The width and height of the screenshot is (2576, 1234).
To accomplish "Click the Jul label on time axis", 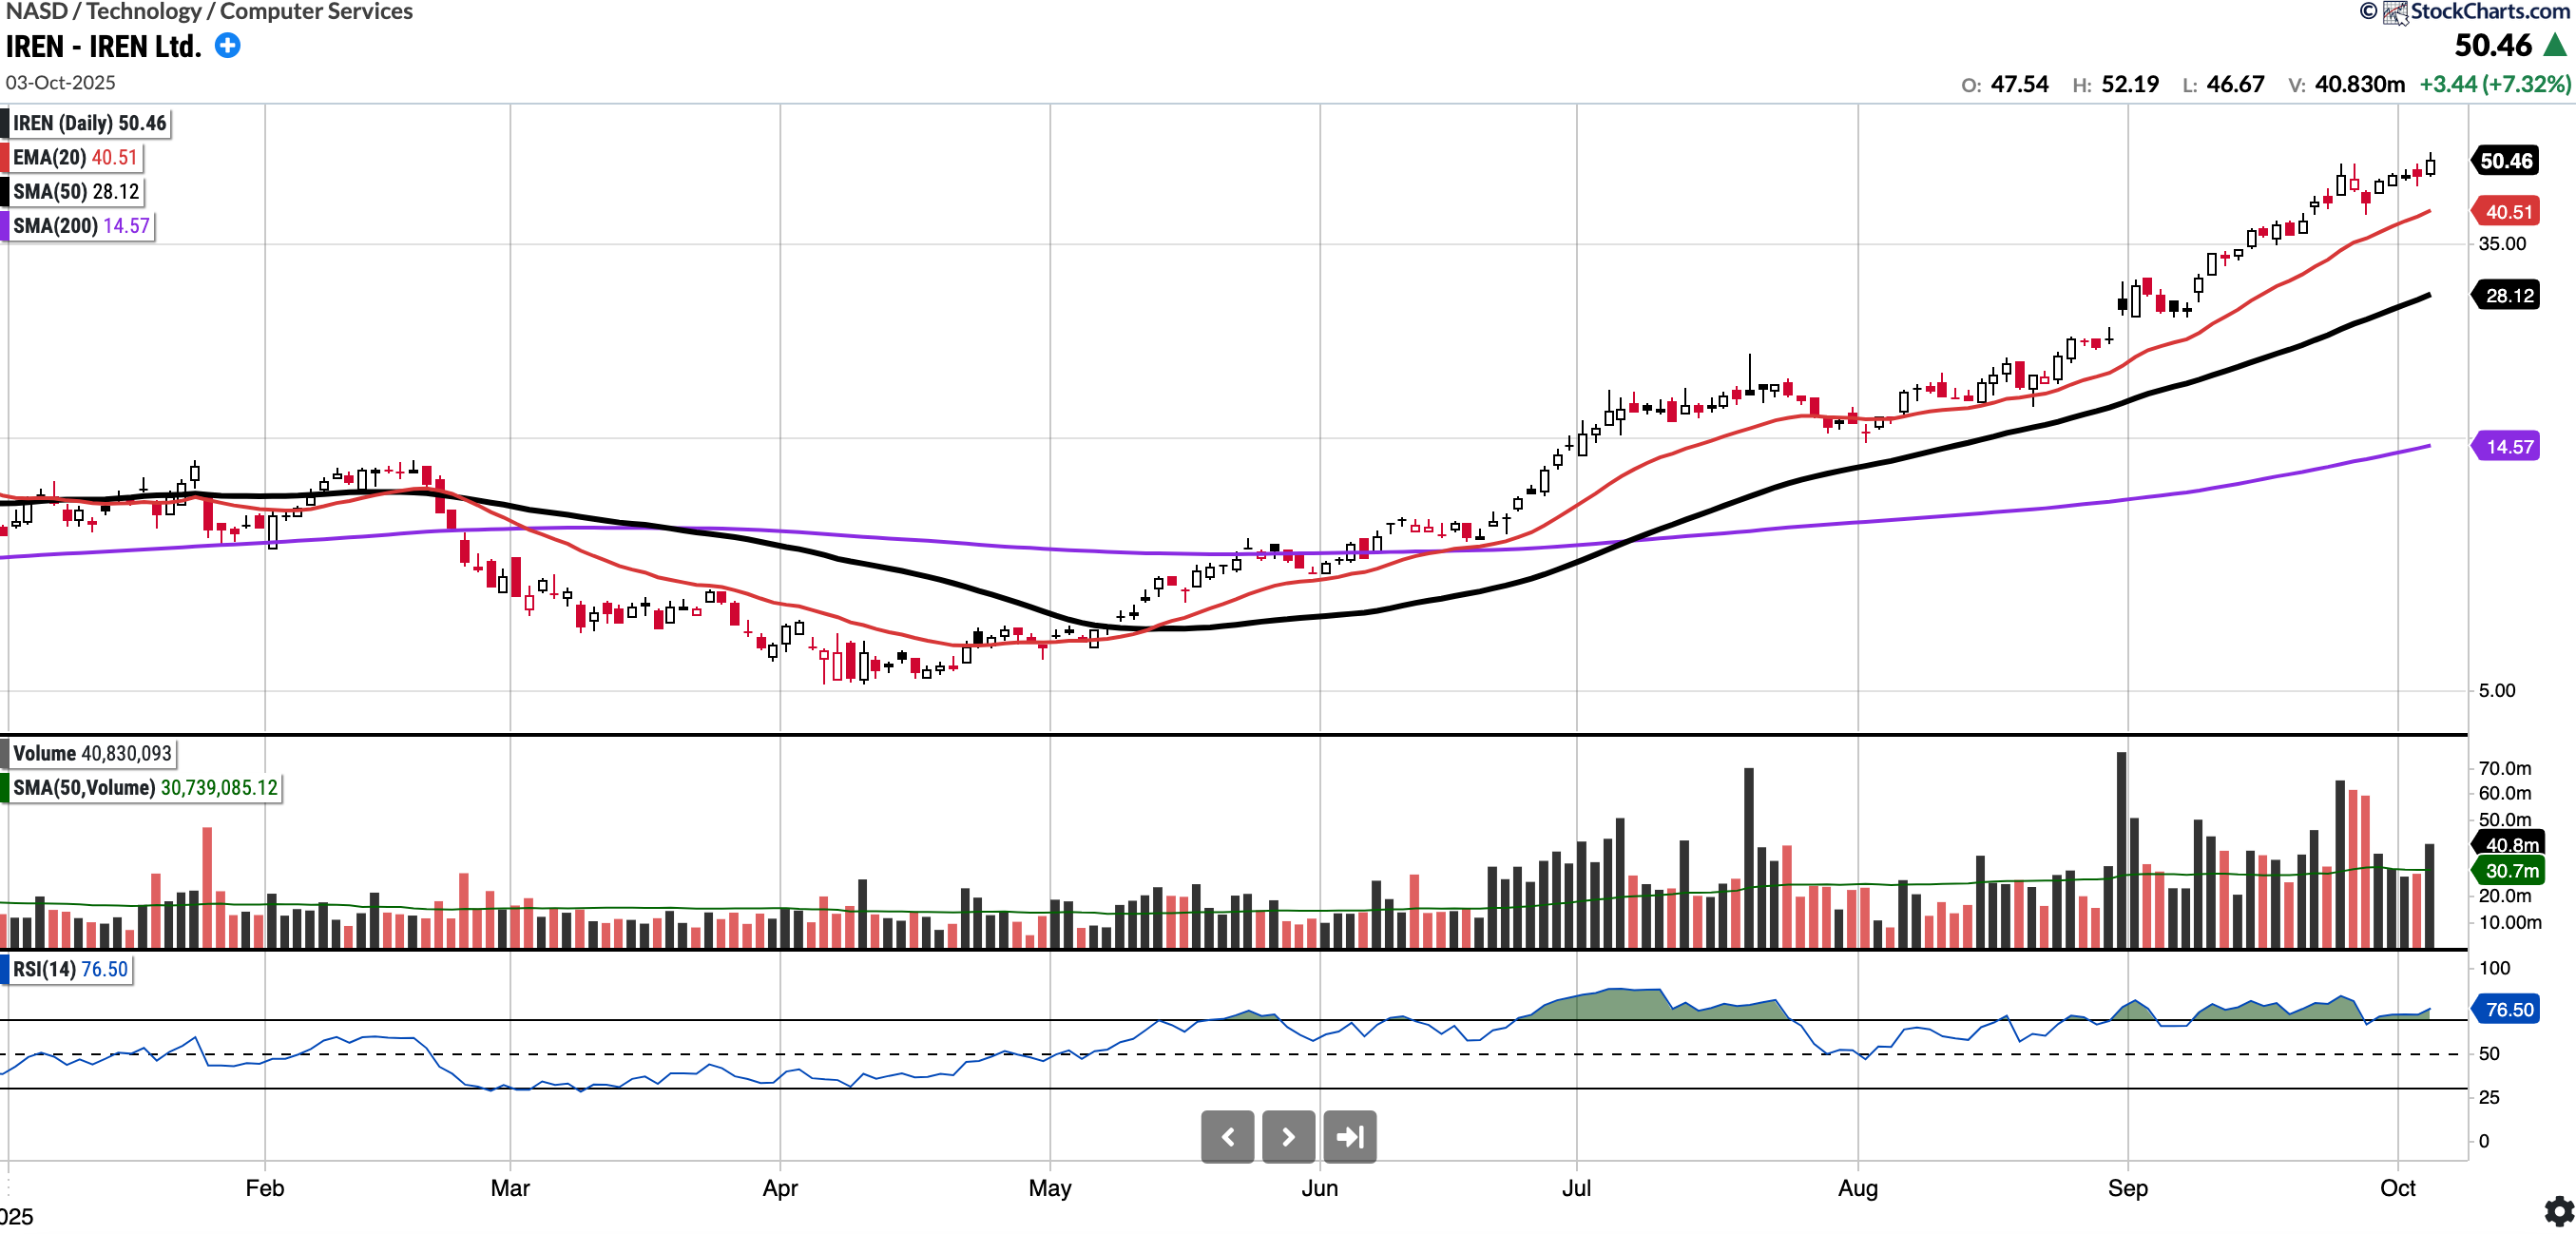I will pos(1576,1188).
